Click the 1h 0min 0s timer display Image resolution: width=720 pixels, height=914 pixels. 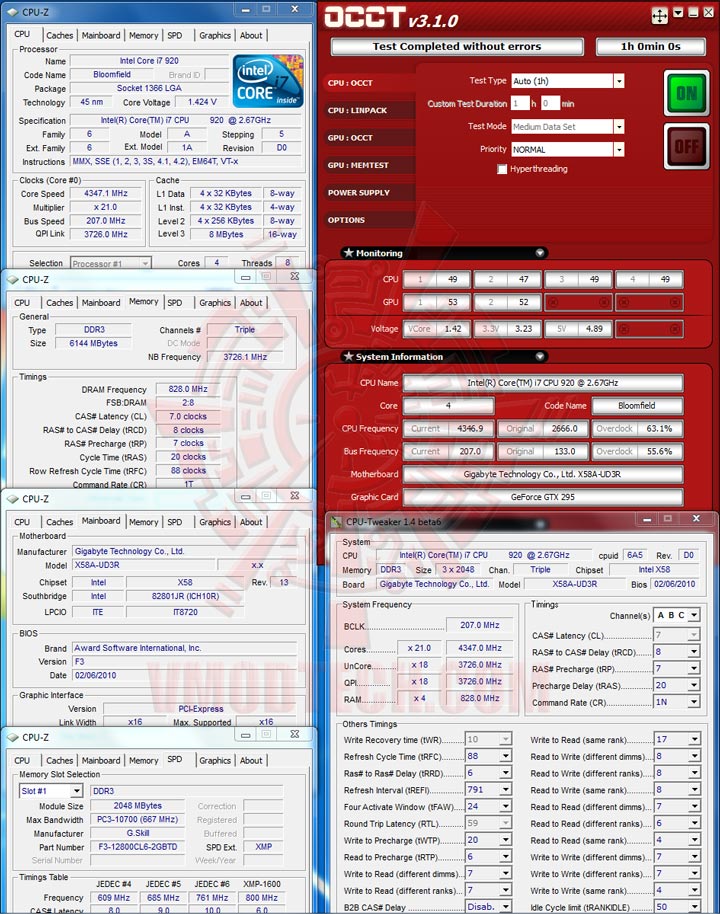click(651, 47)
